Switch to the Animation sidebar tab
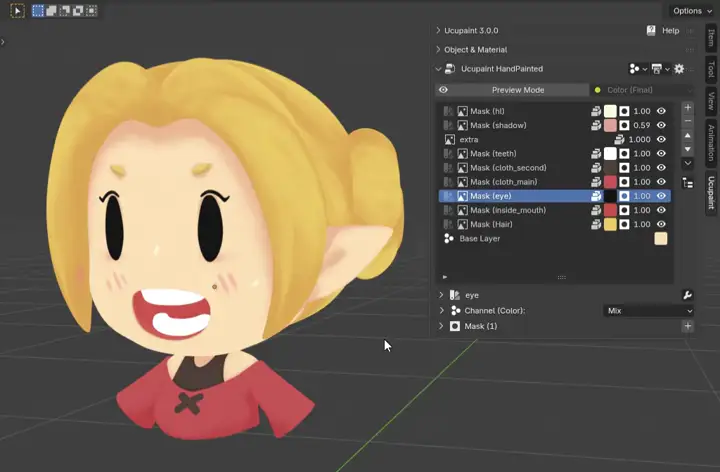 [712, 143]
